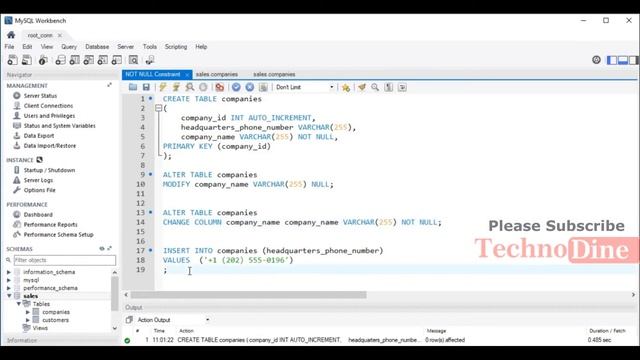The height and width of the screenshot is (360, 640).
Task: Toggle invisible characters display
Action: click(389, 87)
